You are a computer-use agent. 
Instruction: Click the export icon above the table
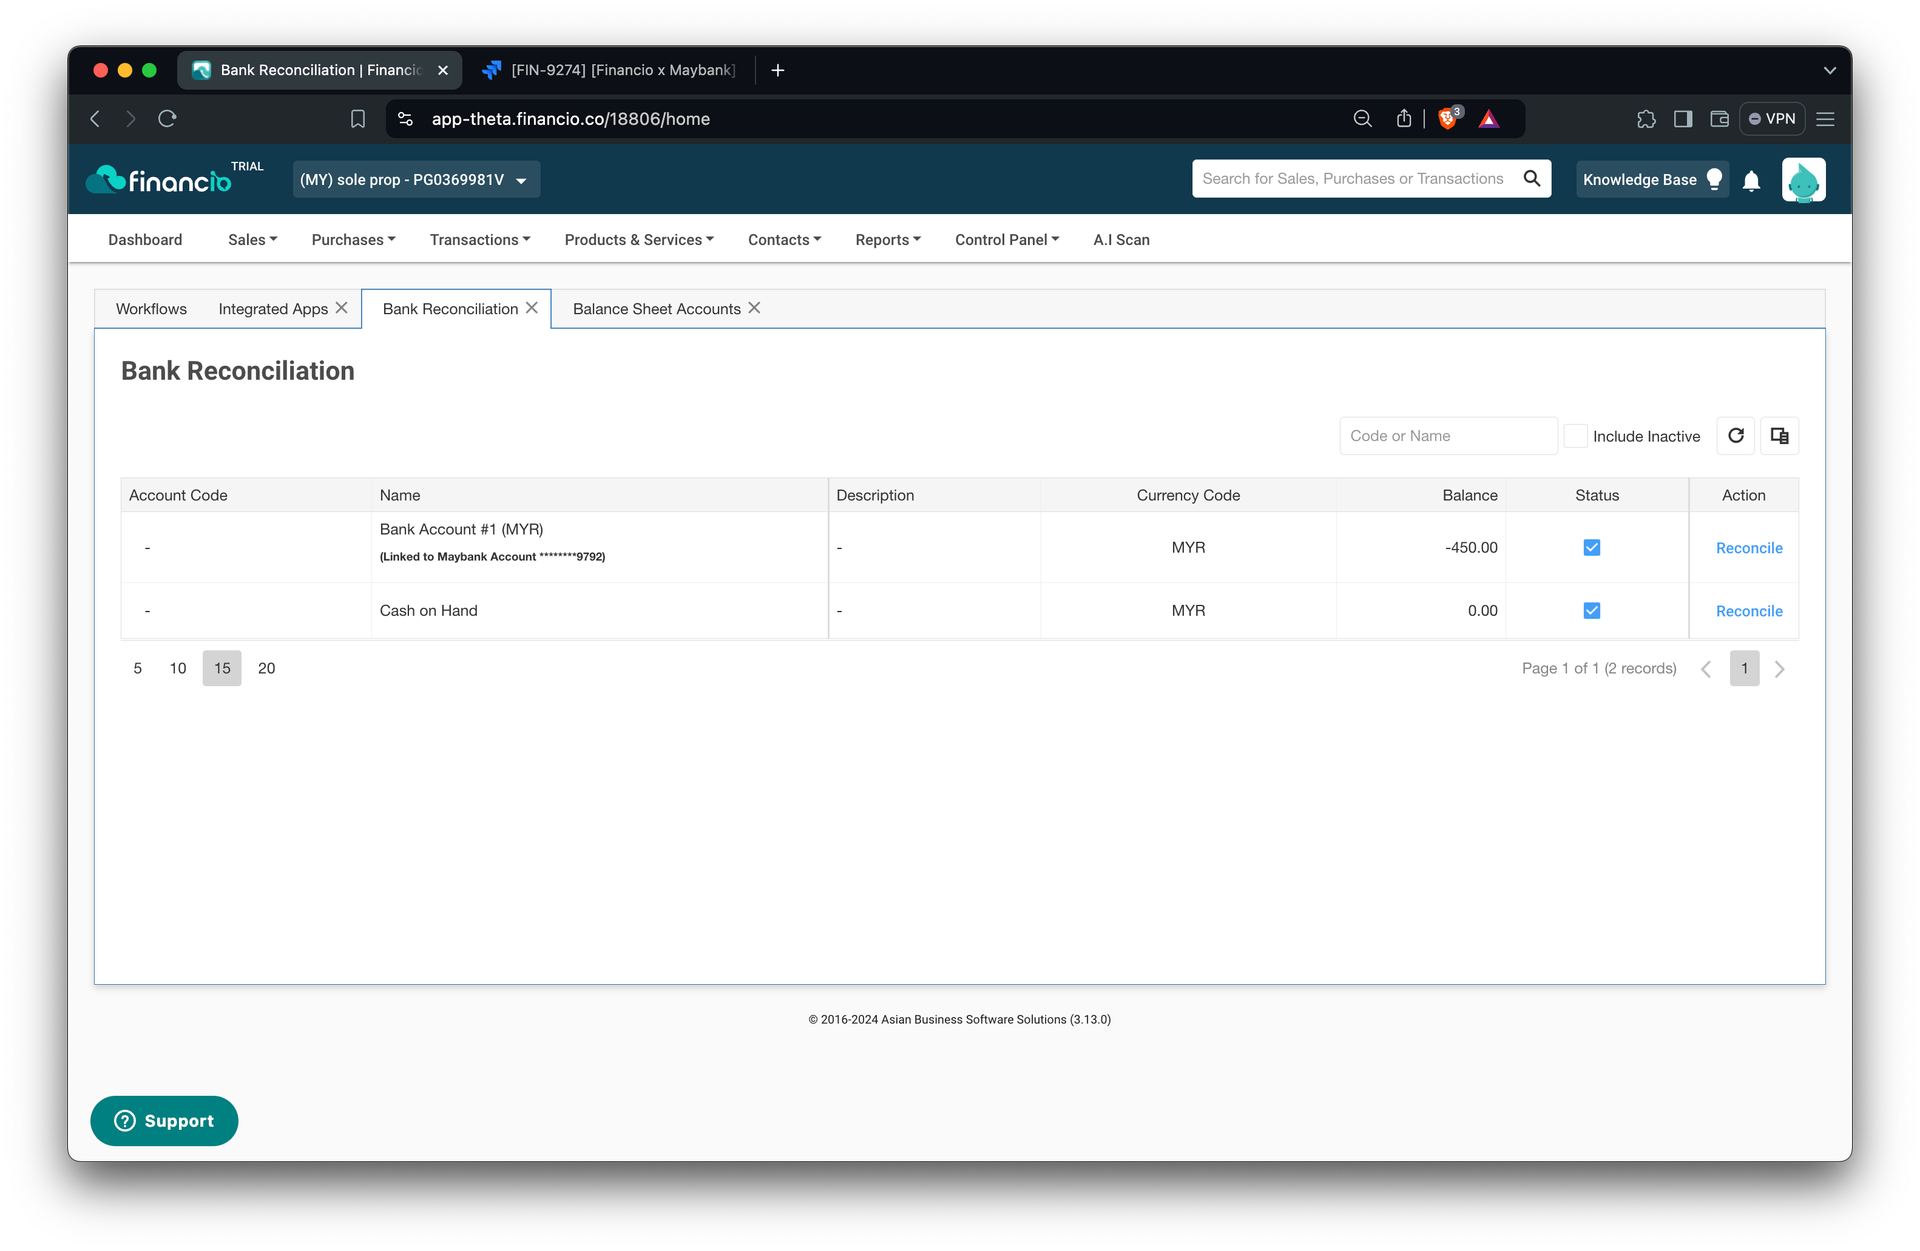tap(1780, 436)
